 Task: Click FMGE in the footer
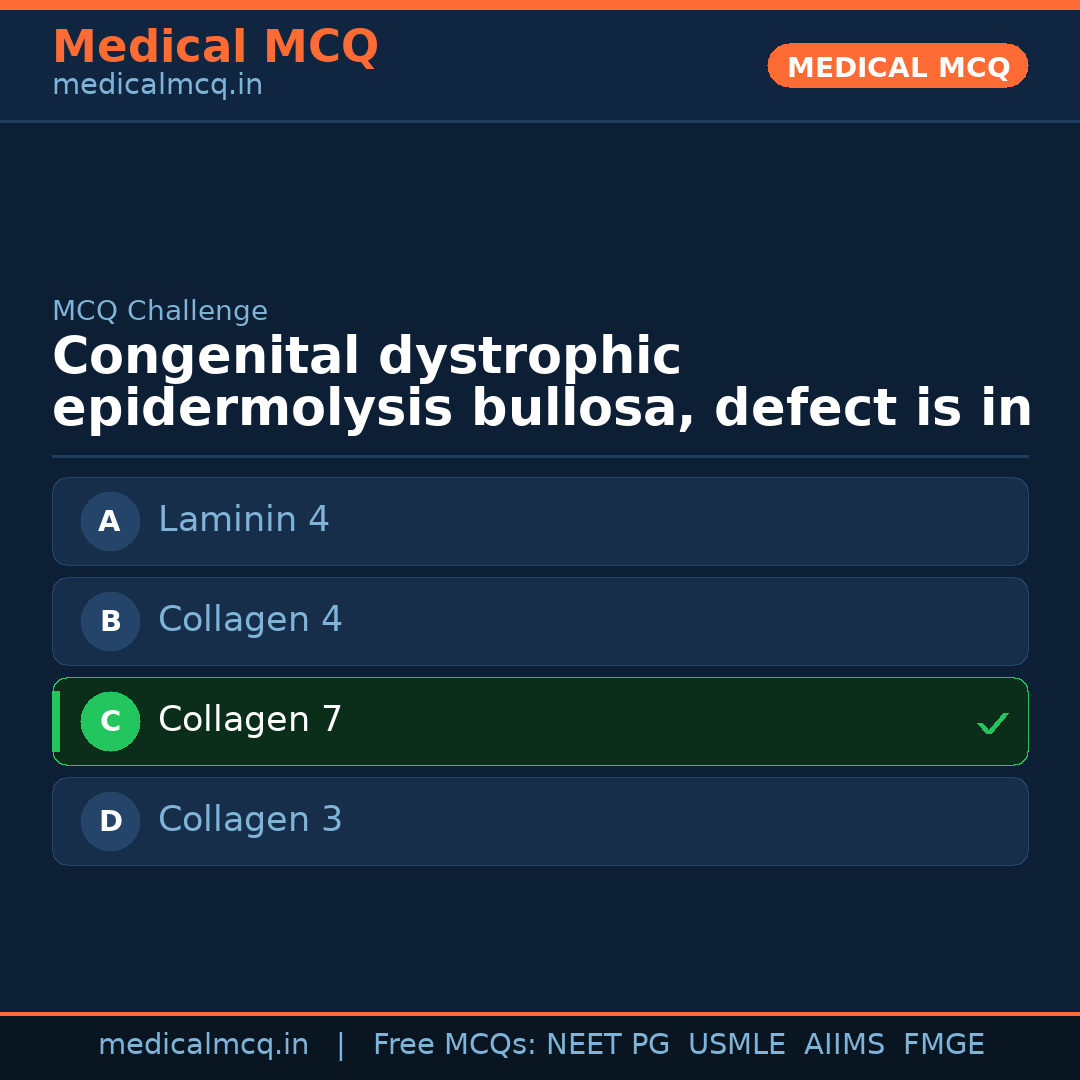pos(944,1045)
